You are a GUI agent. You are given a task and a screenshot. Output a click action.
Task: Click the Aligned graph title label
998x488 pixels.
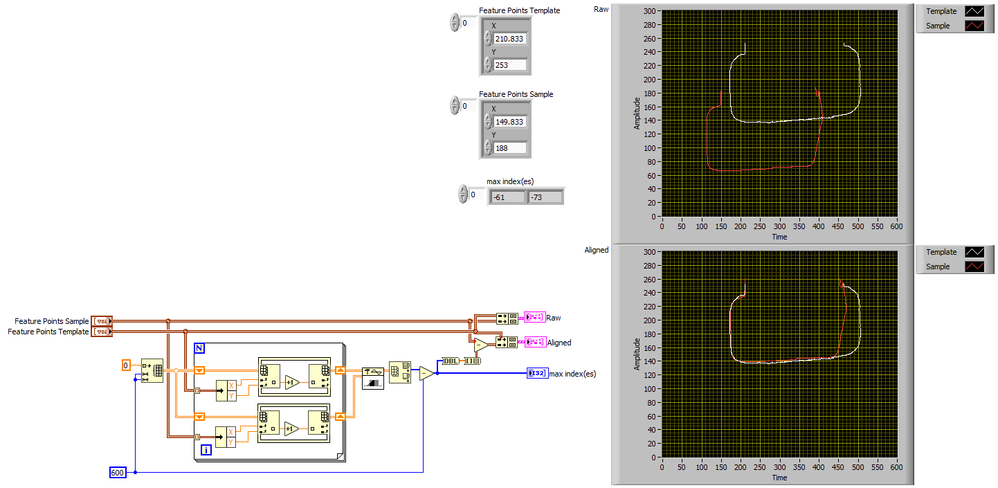(x=596, y=250)
